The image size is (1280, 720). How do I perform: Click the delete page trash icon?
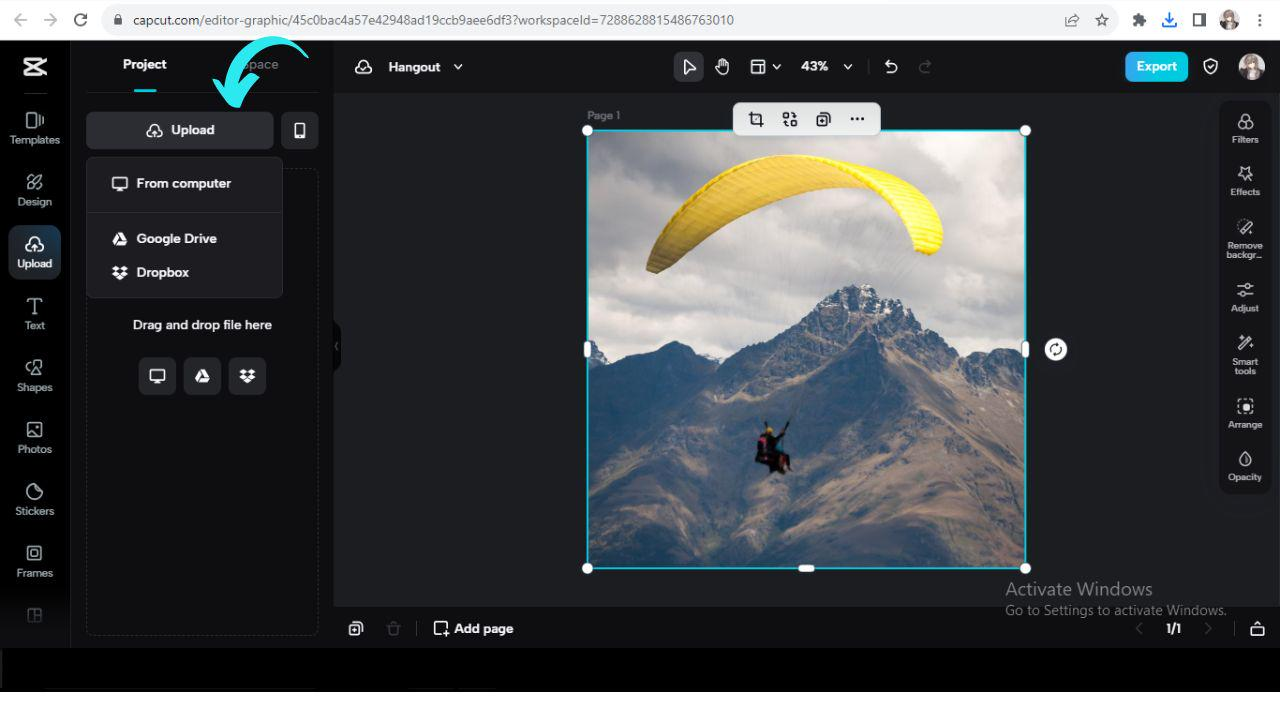(x=393, y=629)
